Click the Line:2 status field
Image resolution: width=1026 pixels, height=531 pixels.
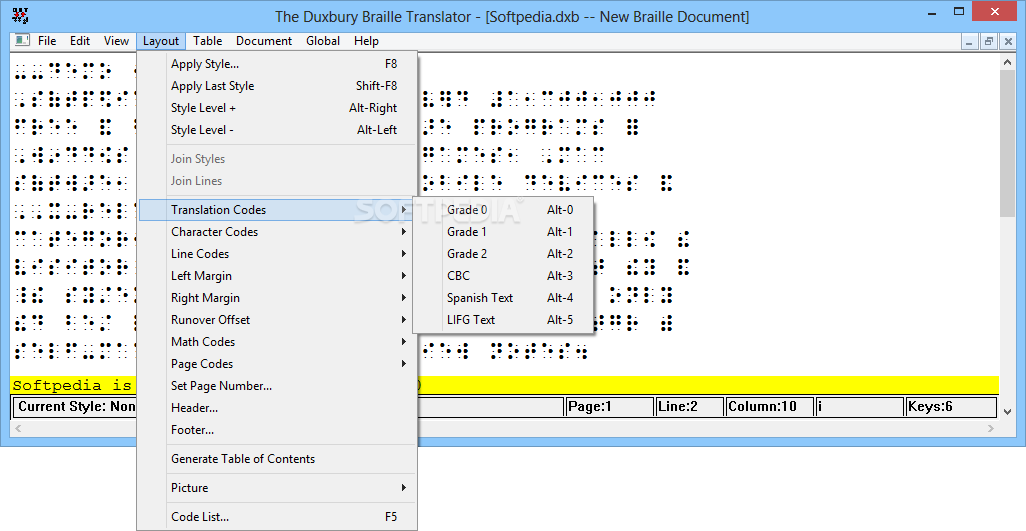click(x=690, y=407)
